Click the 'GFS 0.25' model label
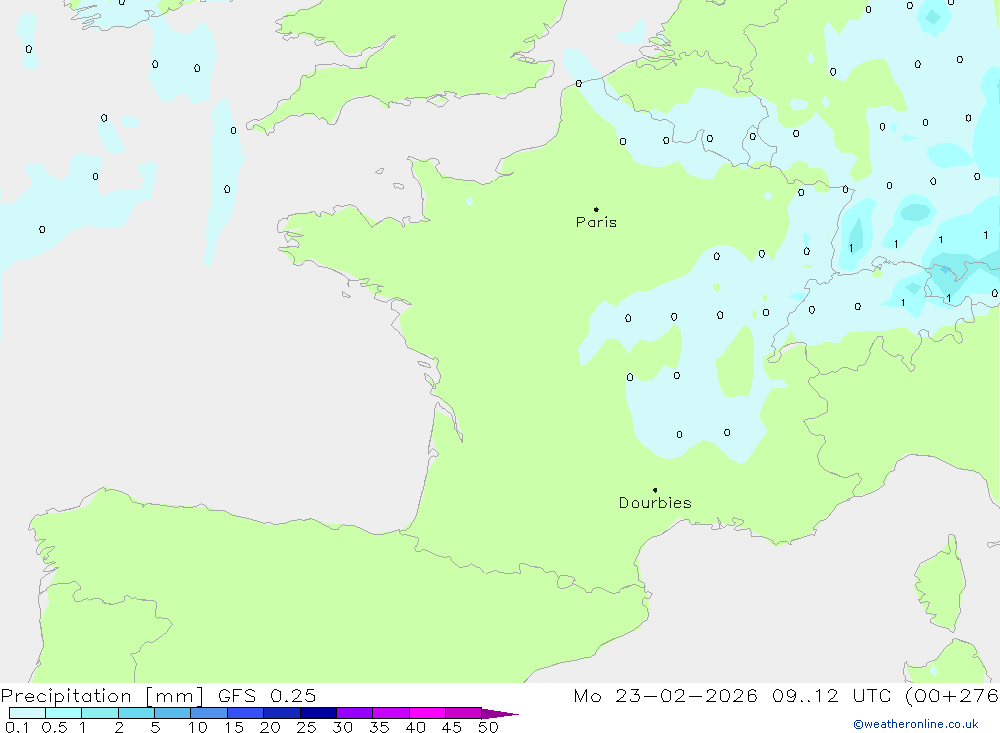The image size is (1000, 733). tap(267, 695)
